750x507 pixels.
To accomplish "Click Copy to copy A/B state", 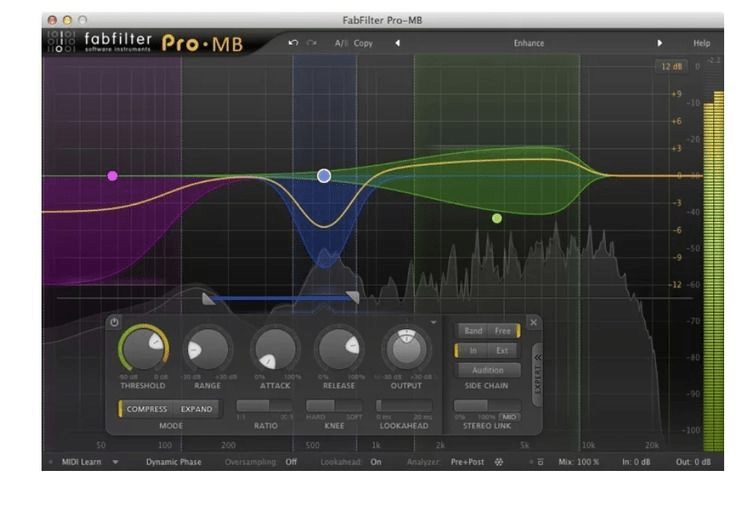I will point(363,43).
